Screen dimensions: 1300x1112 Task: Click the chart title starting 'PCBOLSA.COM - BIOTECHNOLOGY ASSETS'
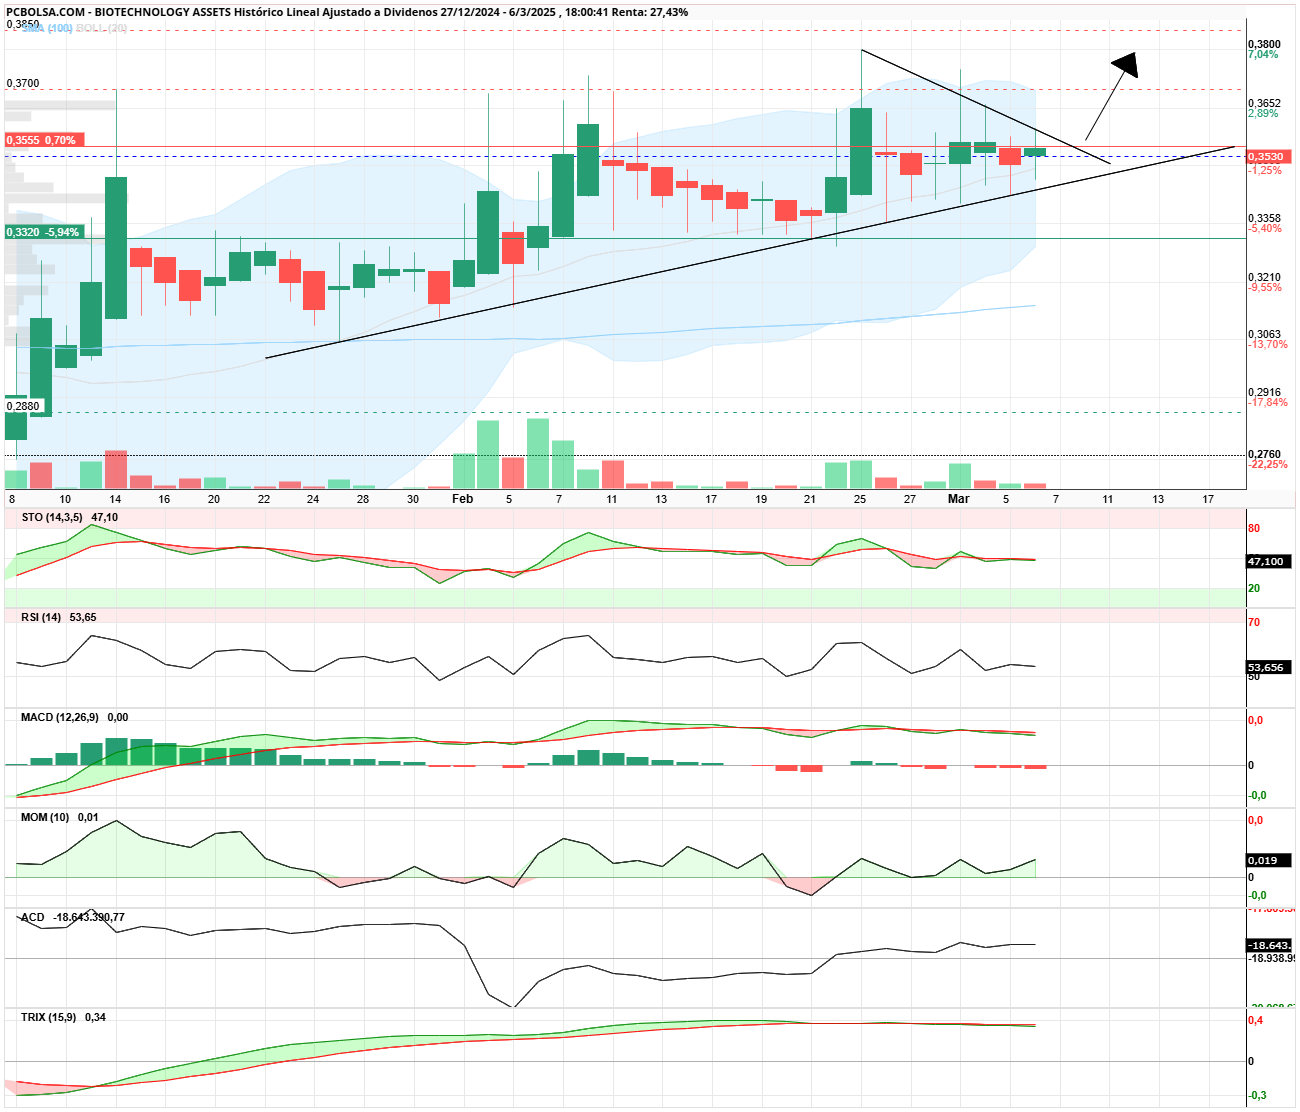pyautogui.click(x=347, y=12)
